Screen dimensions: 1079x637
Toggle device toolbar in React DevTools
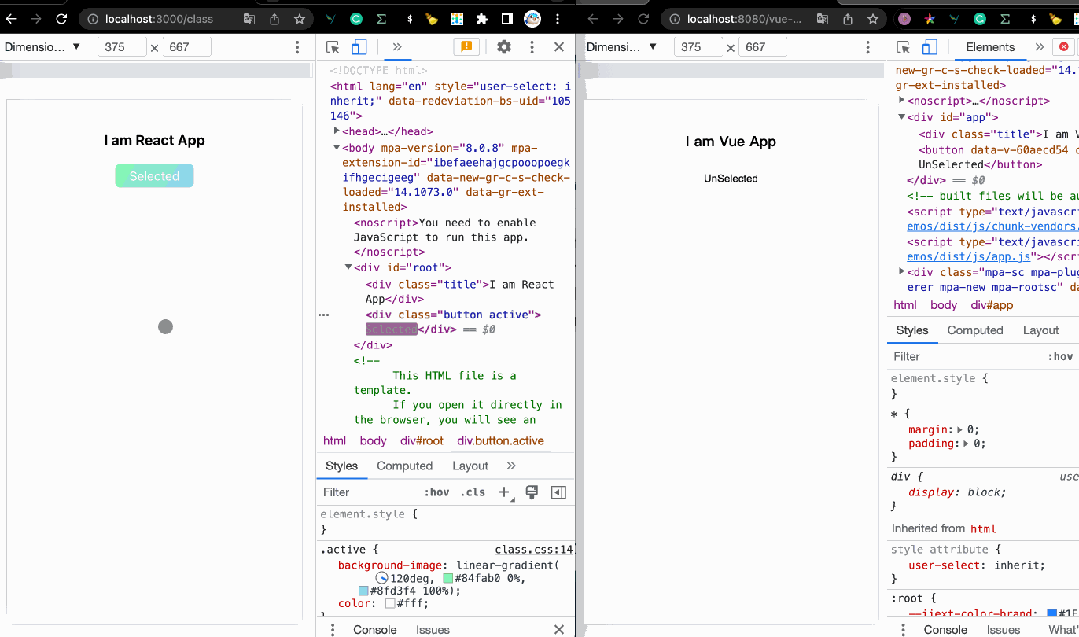(359, 47)
